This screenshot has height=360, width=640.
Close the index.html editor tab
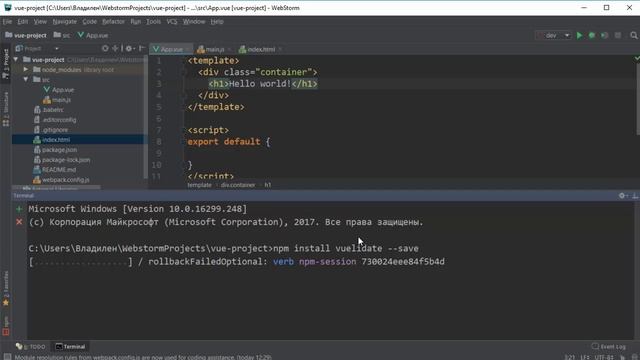pyautogui.click(x=280, y=49)
